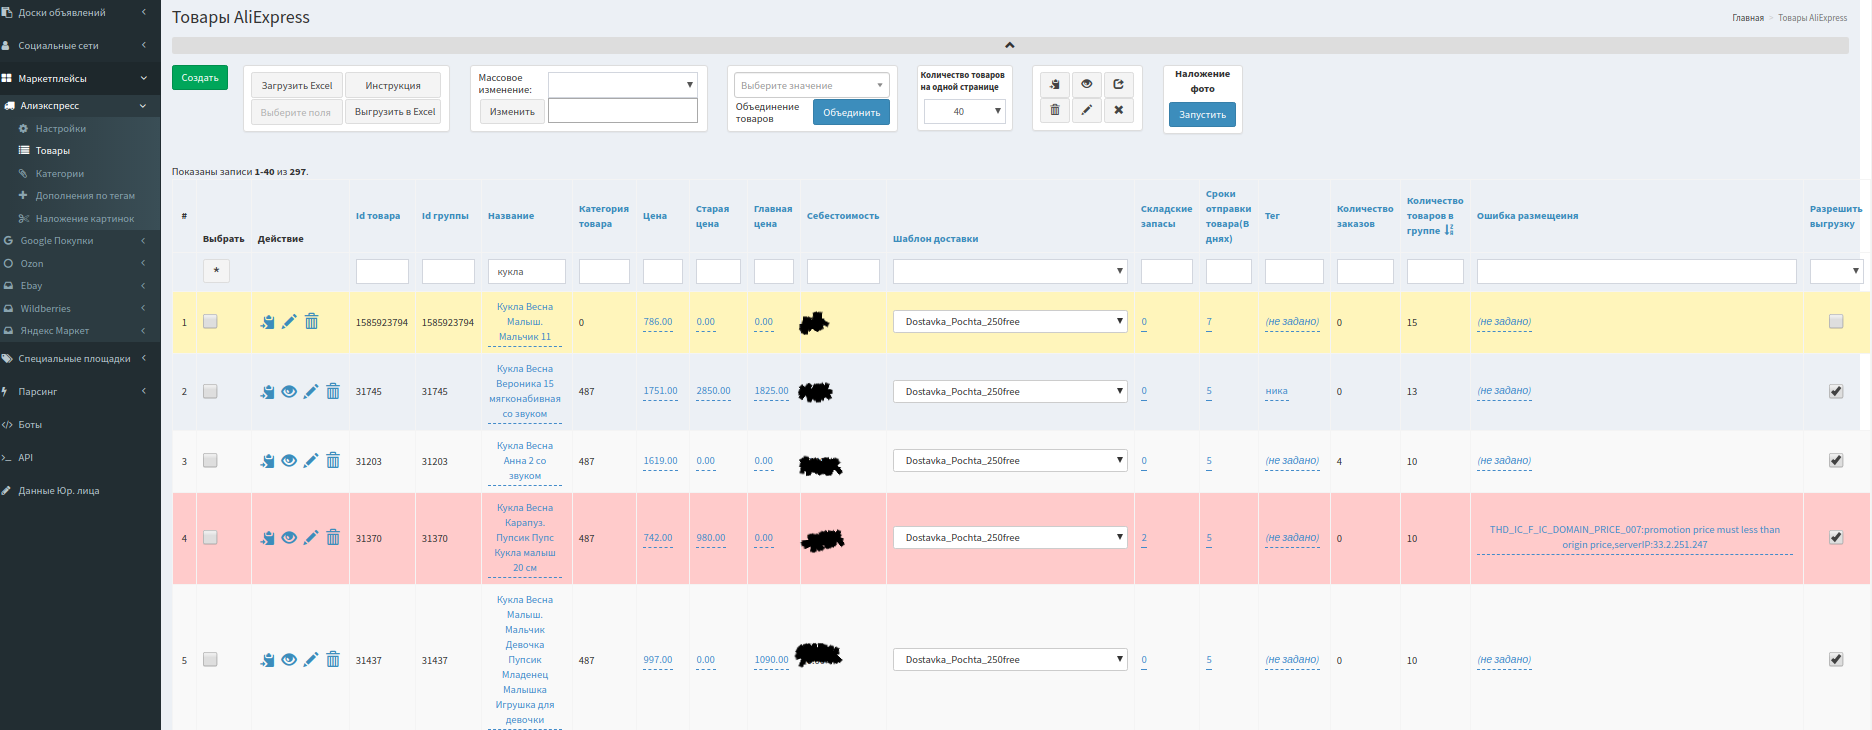1872x730 pixels.
Task: Click the blue Объединить button
Action: (852, 113)
